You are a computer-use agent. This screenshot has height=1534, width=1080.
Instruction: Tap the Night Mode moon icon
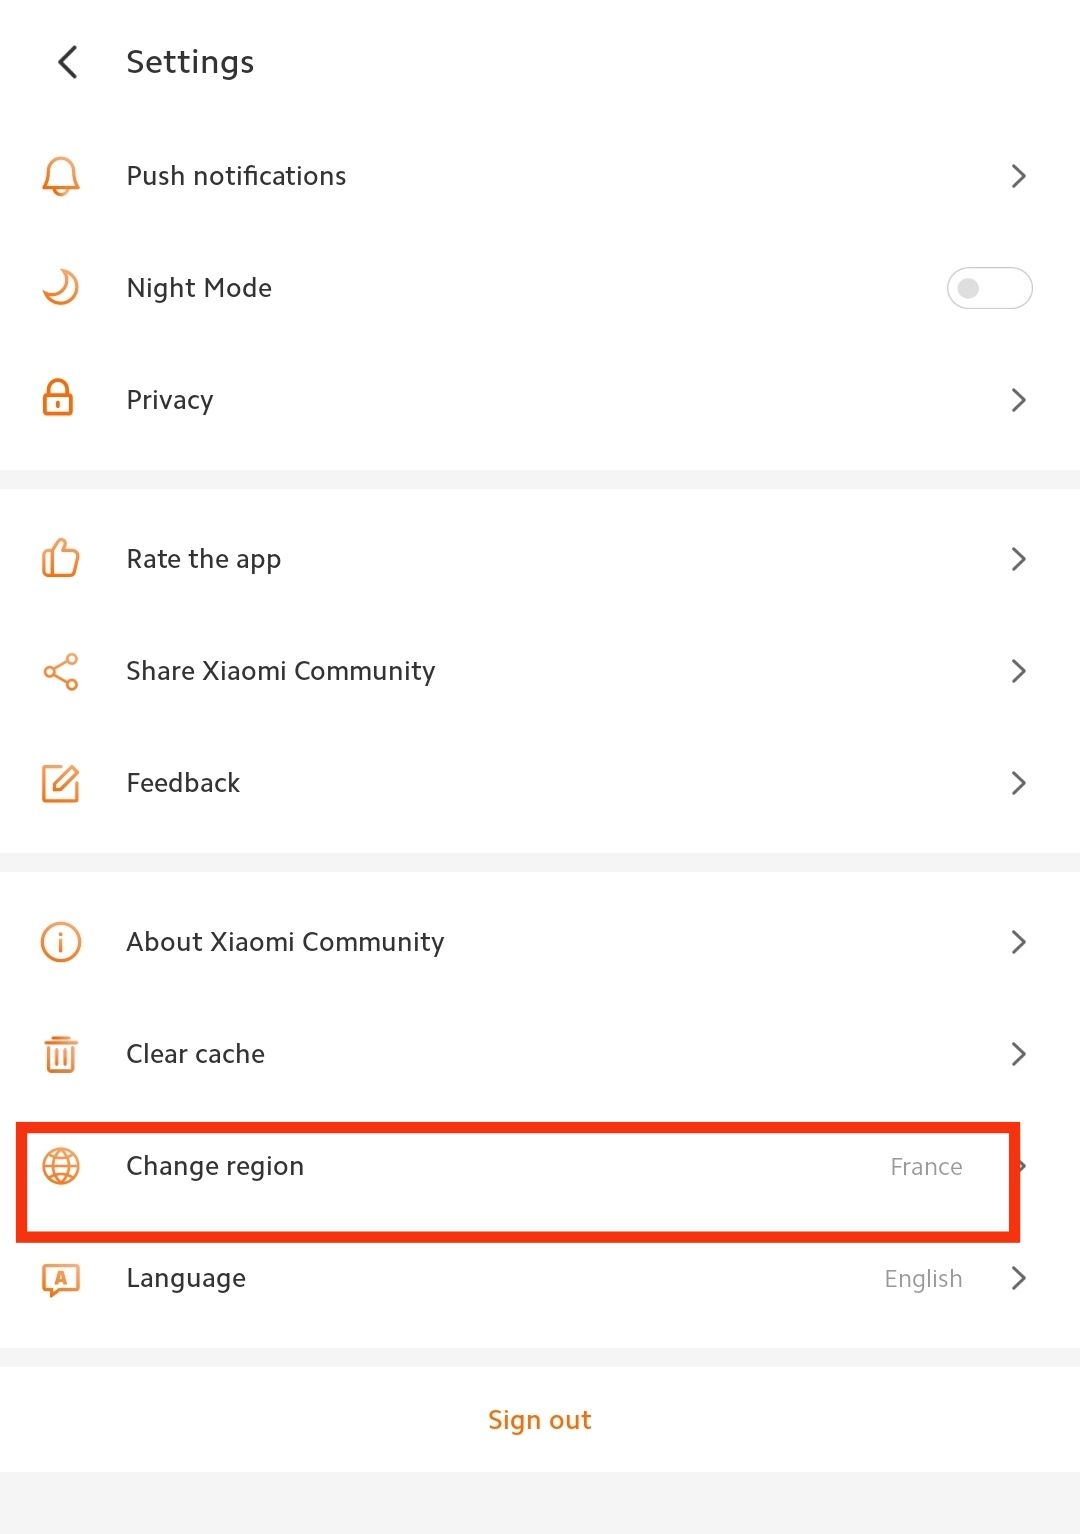point(60,288)
